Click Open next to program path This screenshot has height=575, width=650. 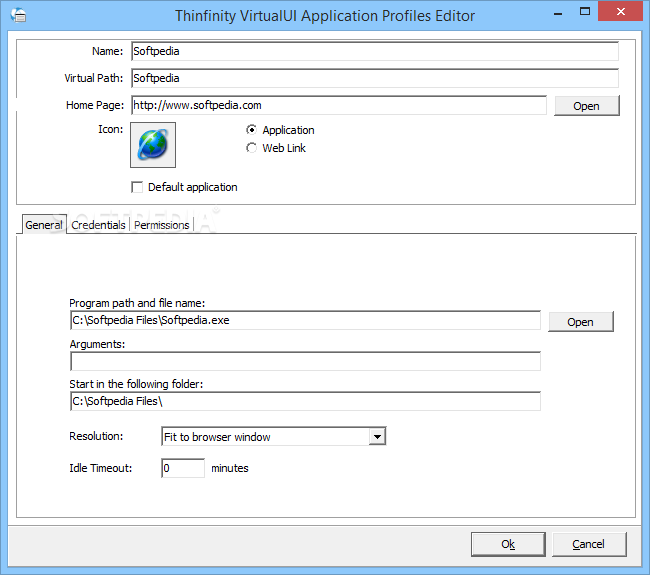coord(580,322)
